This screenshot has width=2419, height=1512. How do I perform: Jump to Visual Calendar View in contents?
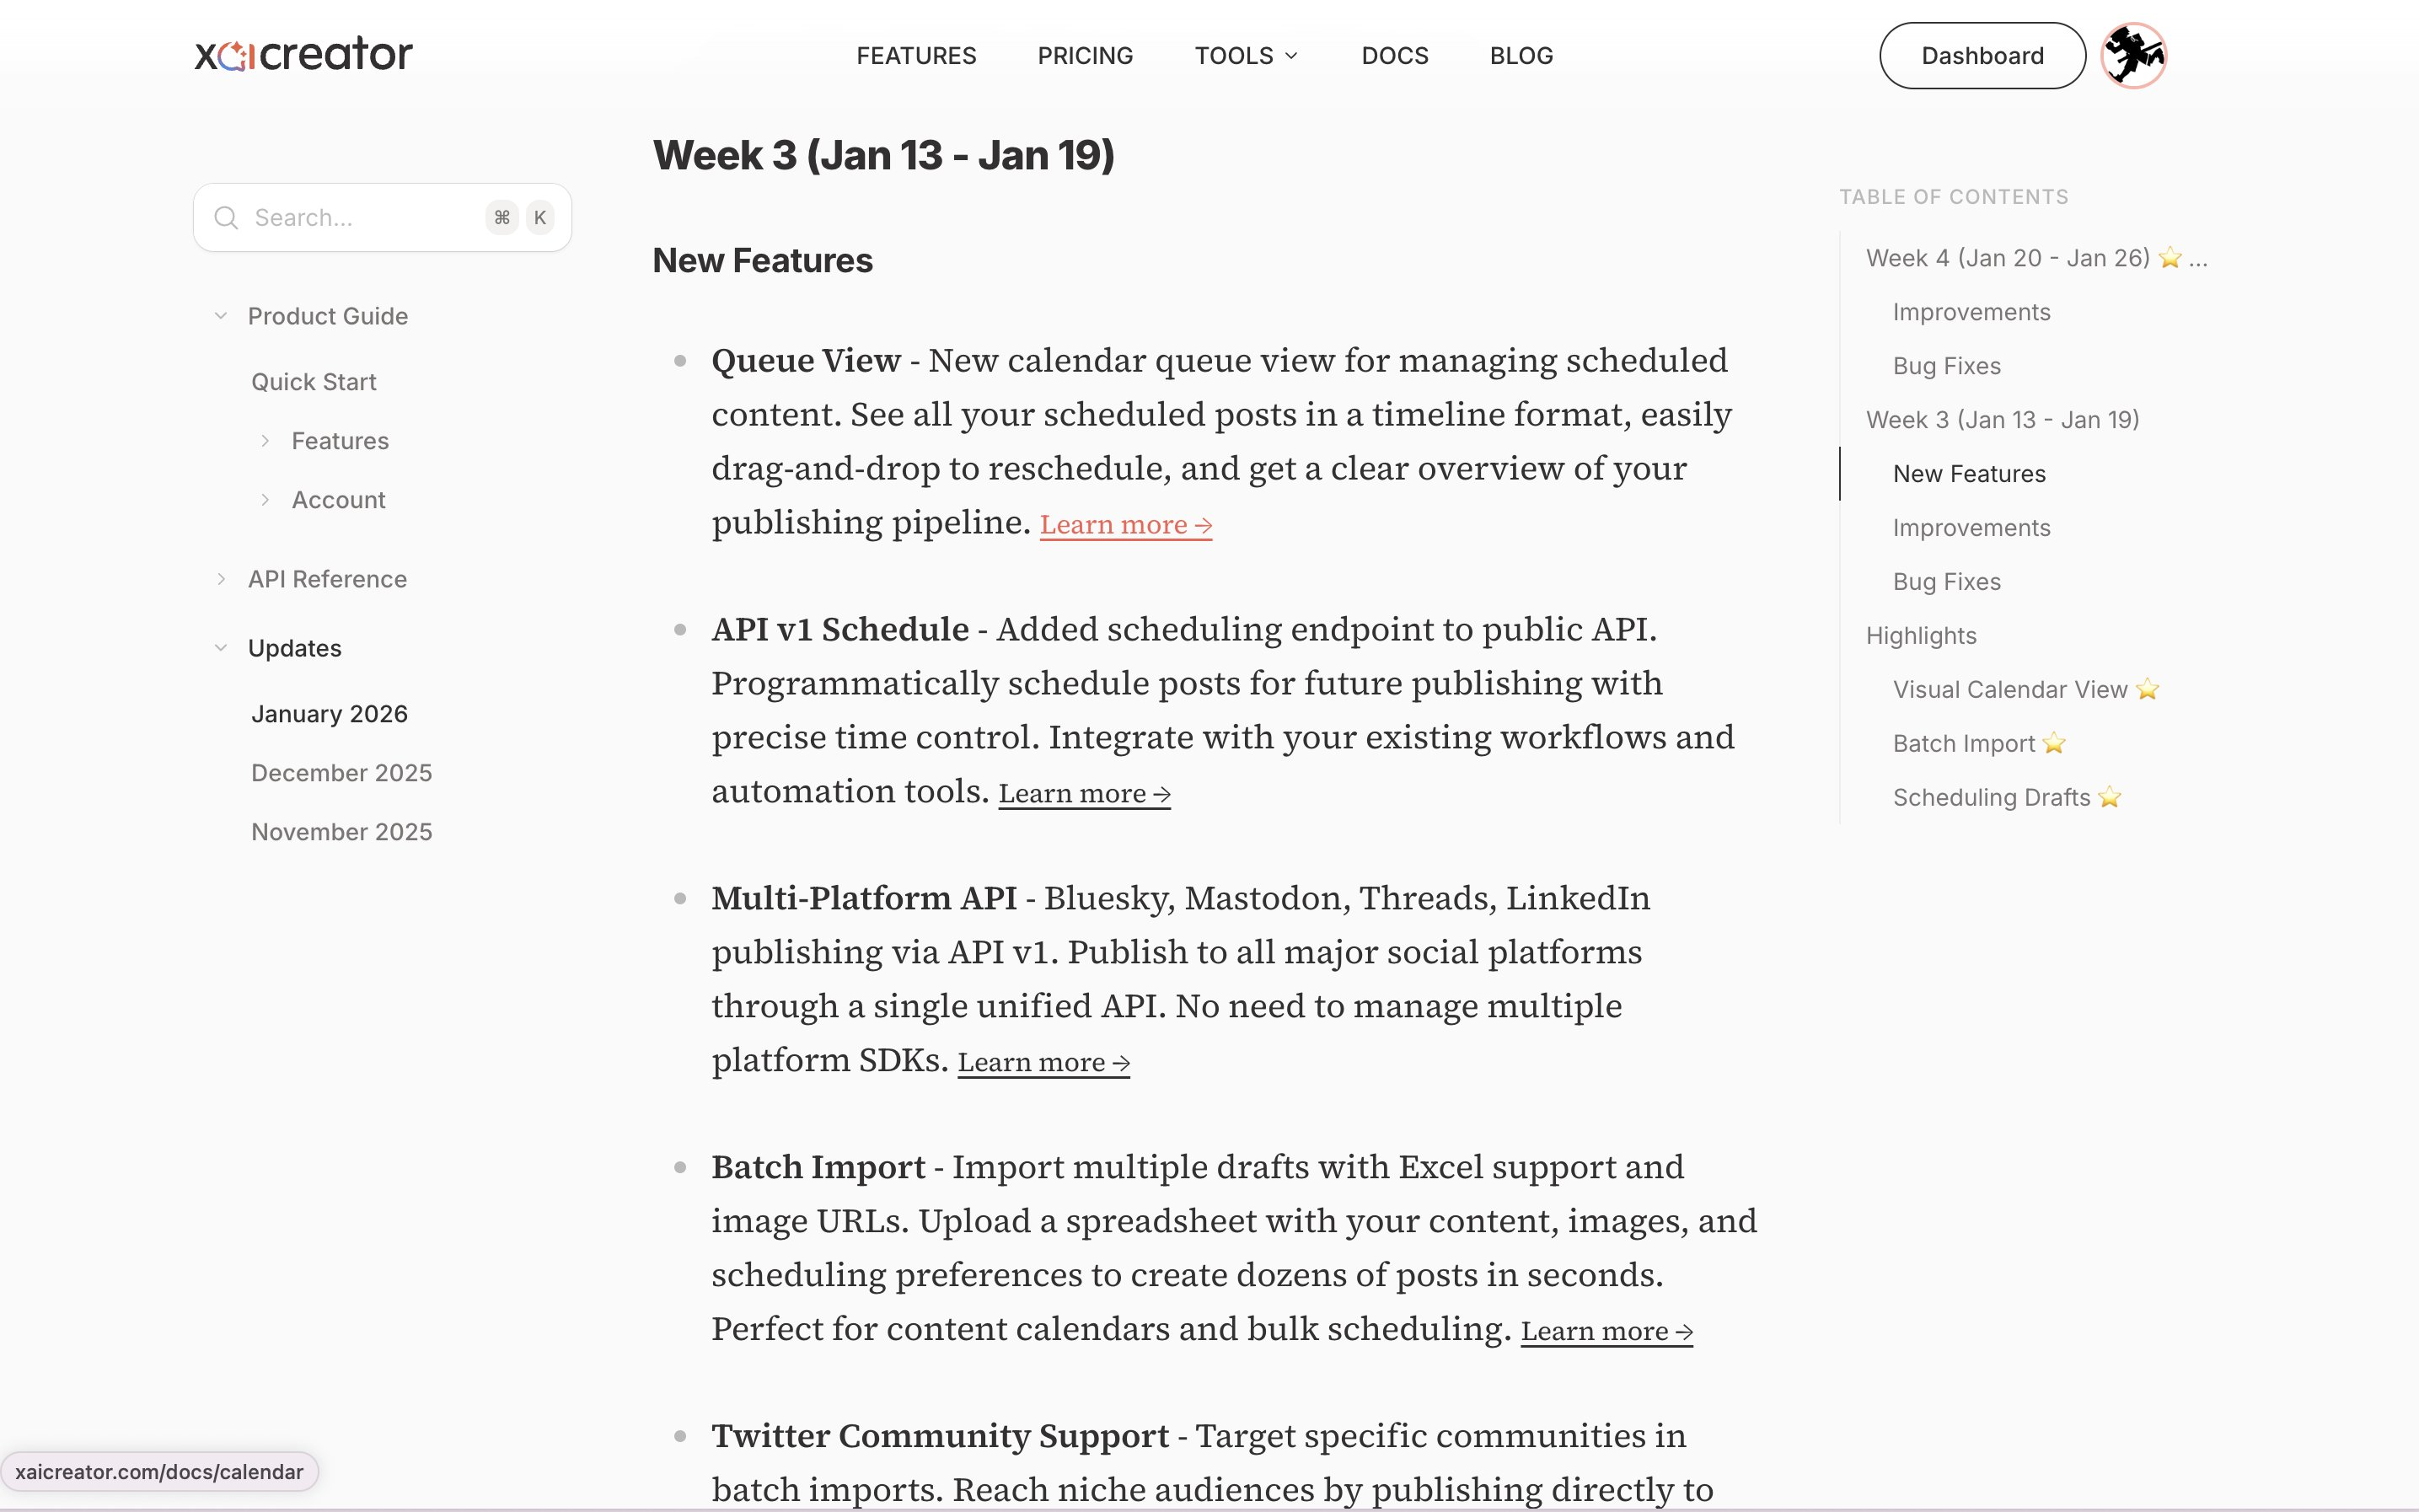[x=2009, y=690]
